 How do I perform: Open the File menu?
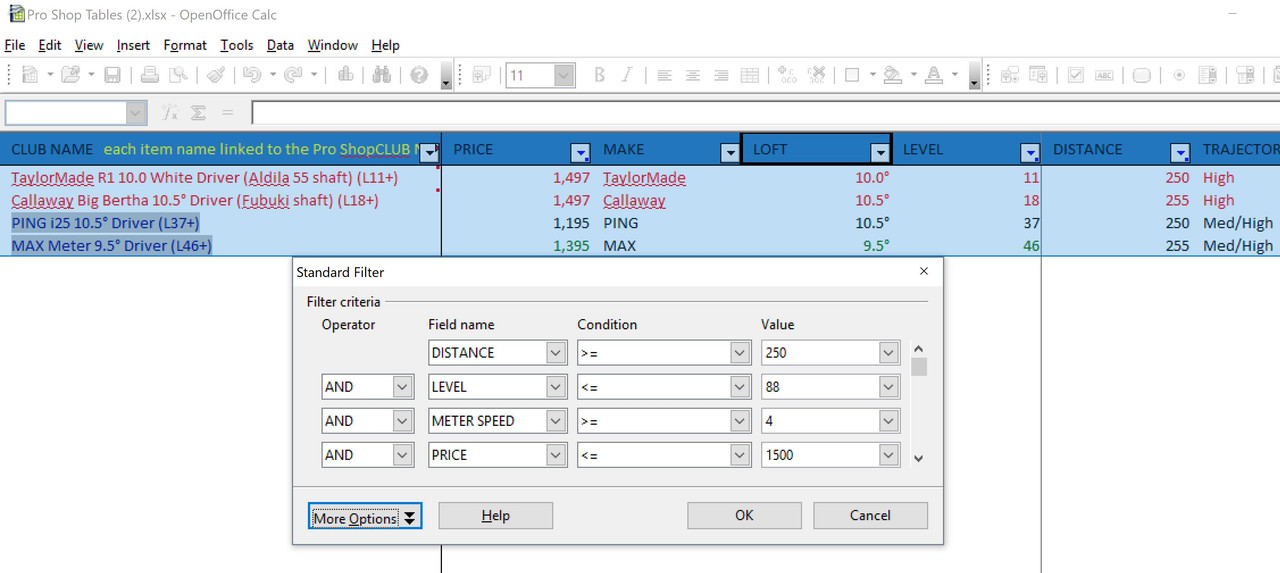coord(15,45)
